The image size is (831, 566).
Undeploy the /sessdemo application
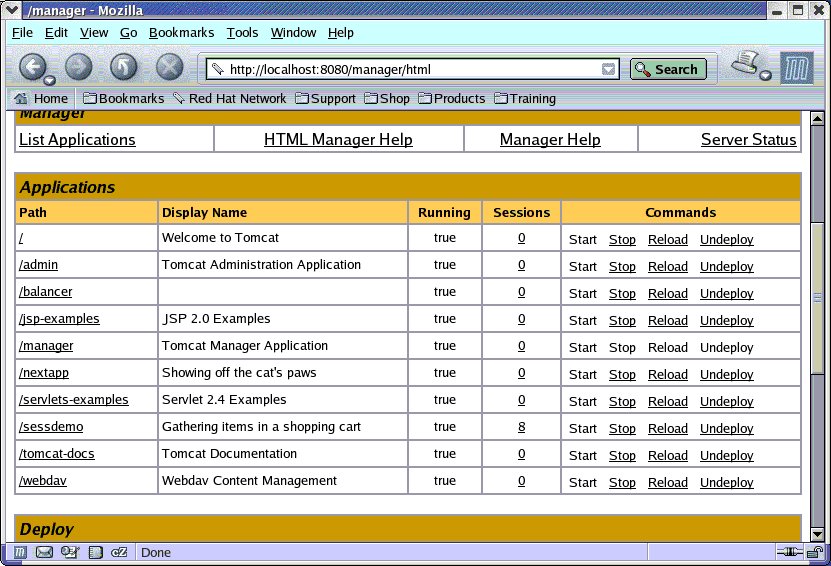[727, 429]
